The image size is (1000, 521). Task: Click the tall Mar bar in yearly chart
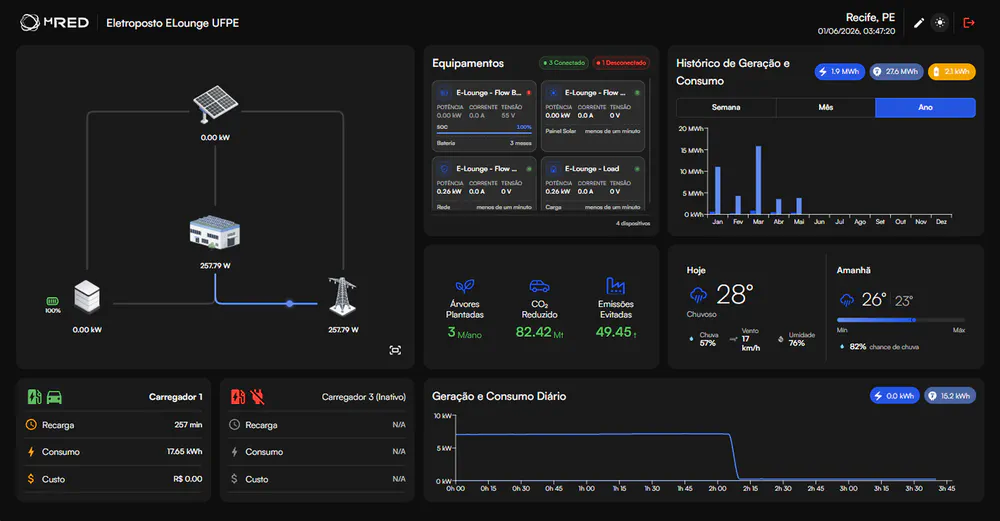click(758, 180)
